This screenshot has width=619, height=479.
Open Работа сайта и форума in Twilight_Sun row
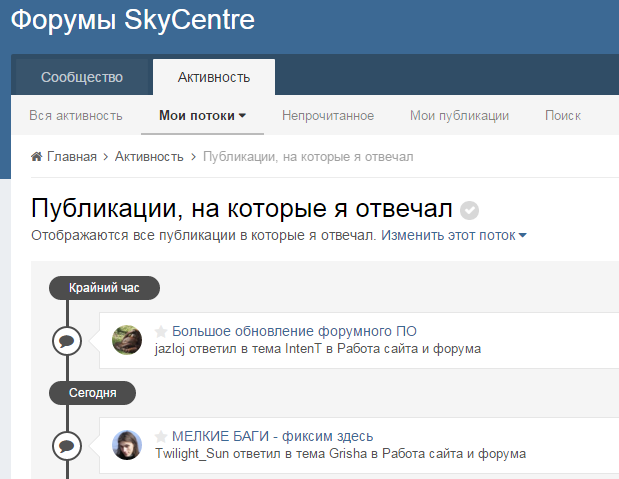coord(454,454)
